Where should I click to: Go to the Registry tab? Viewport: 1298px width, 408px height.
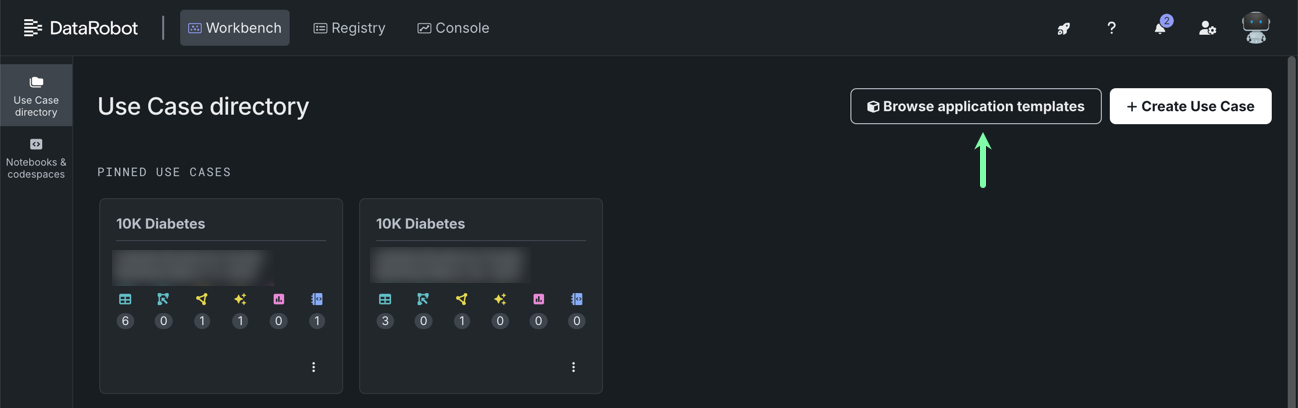(349, 28)
